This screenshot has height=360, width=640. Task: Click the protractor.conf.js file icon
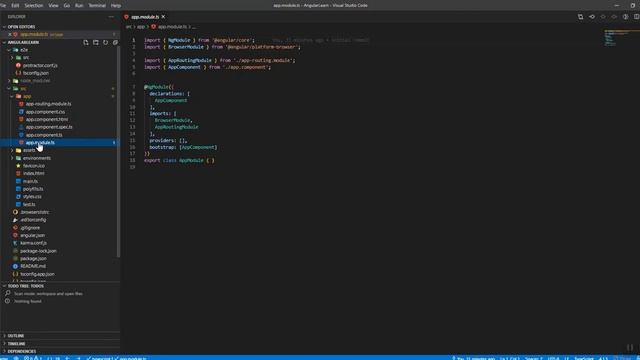coord(18,65)
